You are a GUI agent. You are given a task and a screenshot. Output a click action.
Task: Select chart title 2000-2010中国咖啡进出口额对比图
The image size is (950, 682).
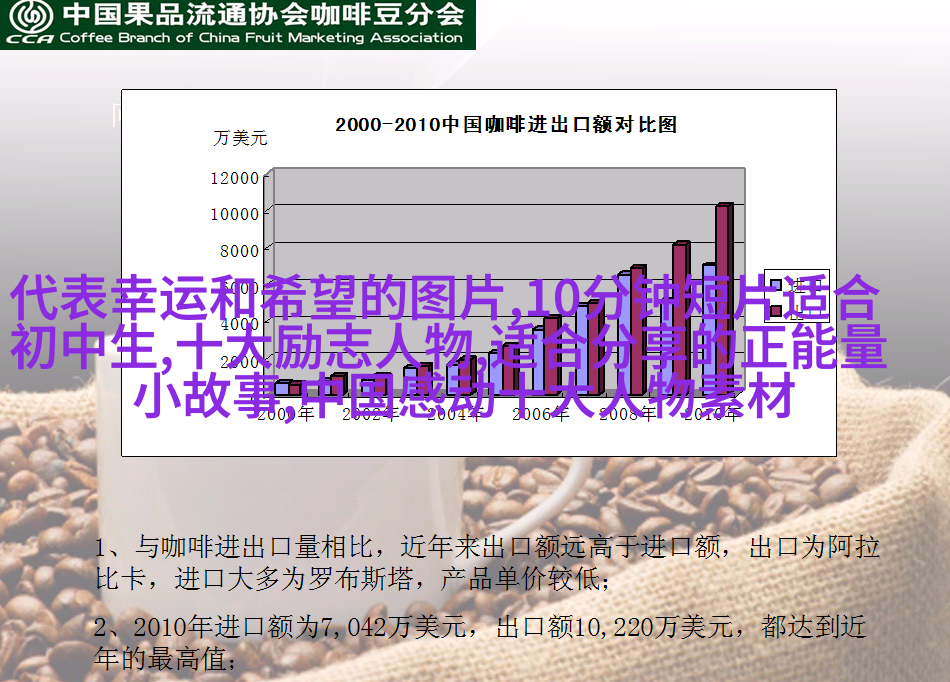pyautogui.click(x=505, y=125)
